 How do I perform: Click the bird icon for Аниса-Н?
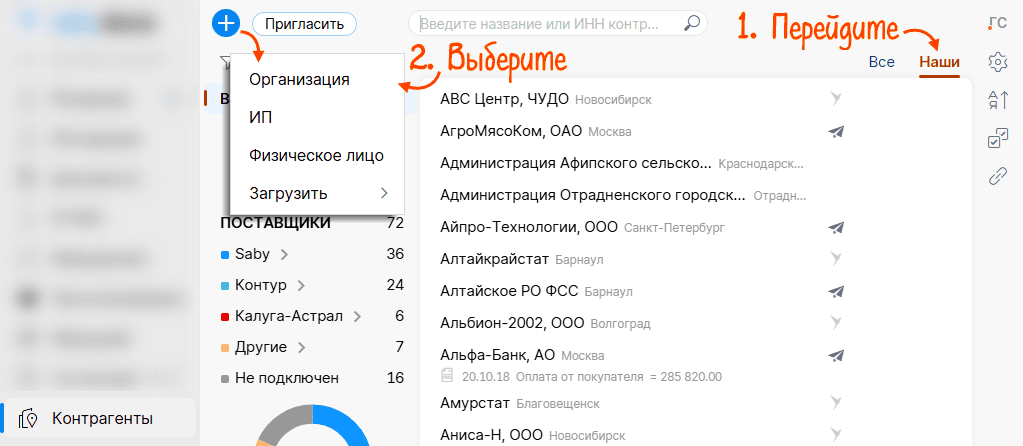pyautogui.click(x=836, y=435)
